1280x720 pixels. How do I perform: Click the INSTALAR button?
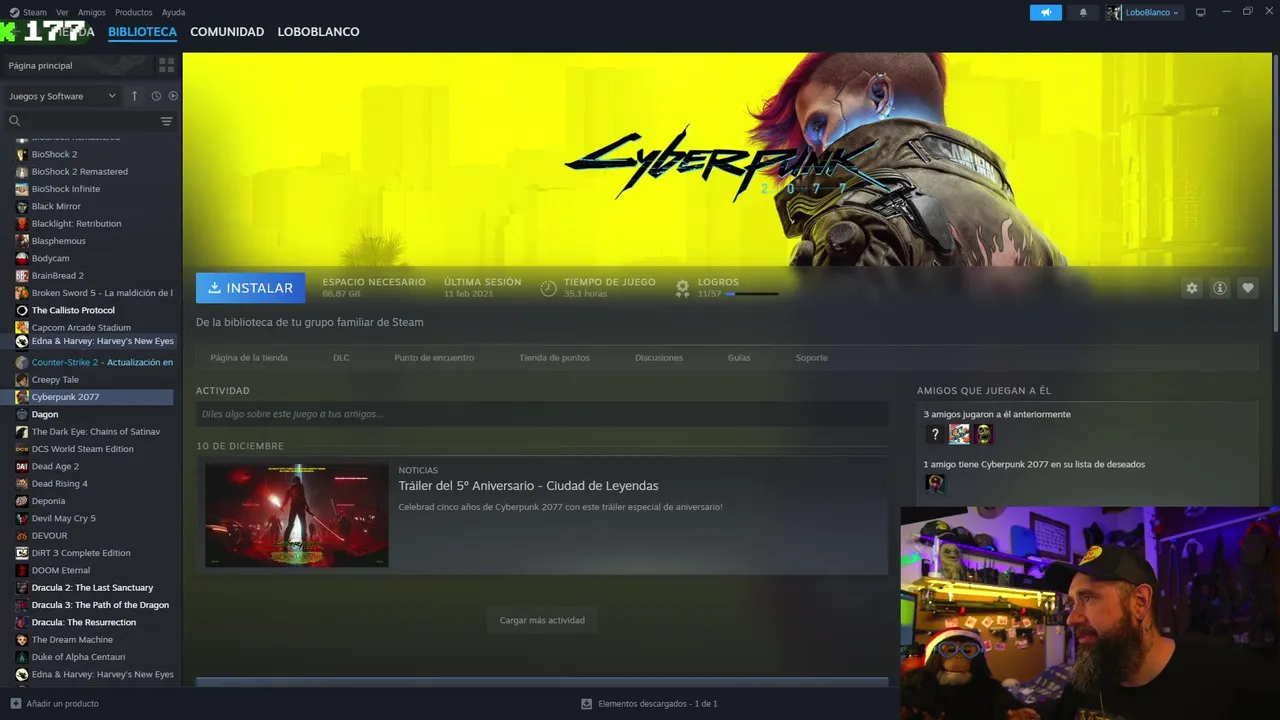point(251,288)
